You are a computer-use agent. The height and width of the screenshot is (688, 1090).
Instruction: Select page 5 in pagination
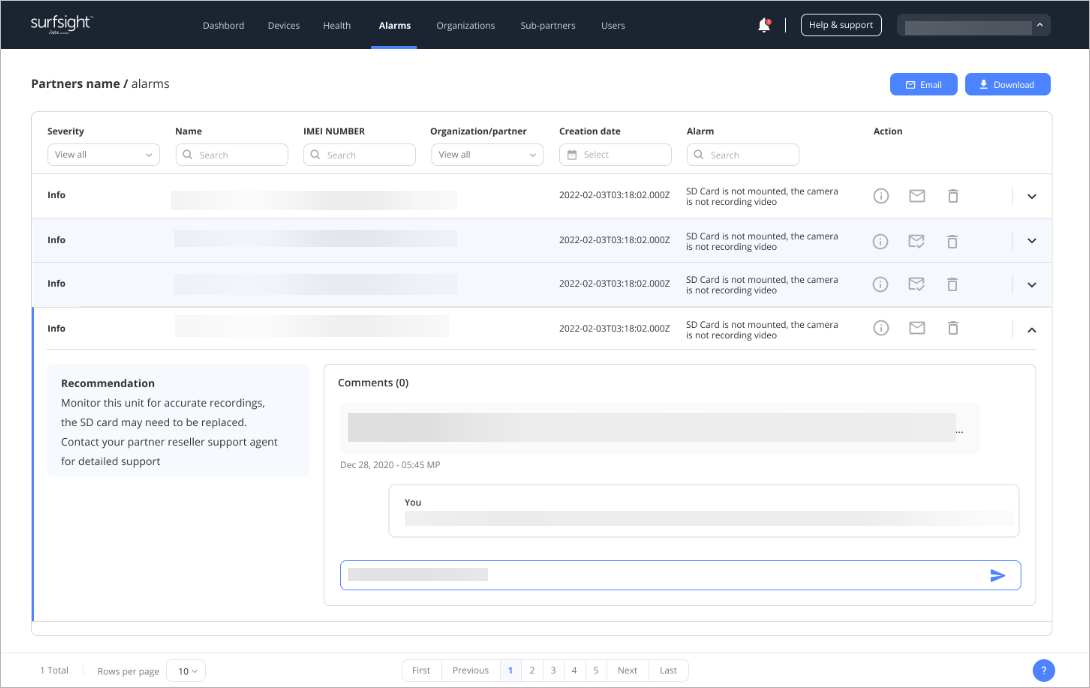(x=596, y=671)
